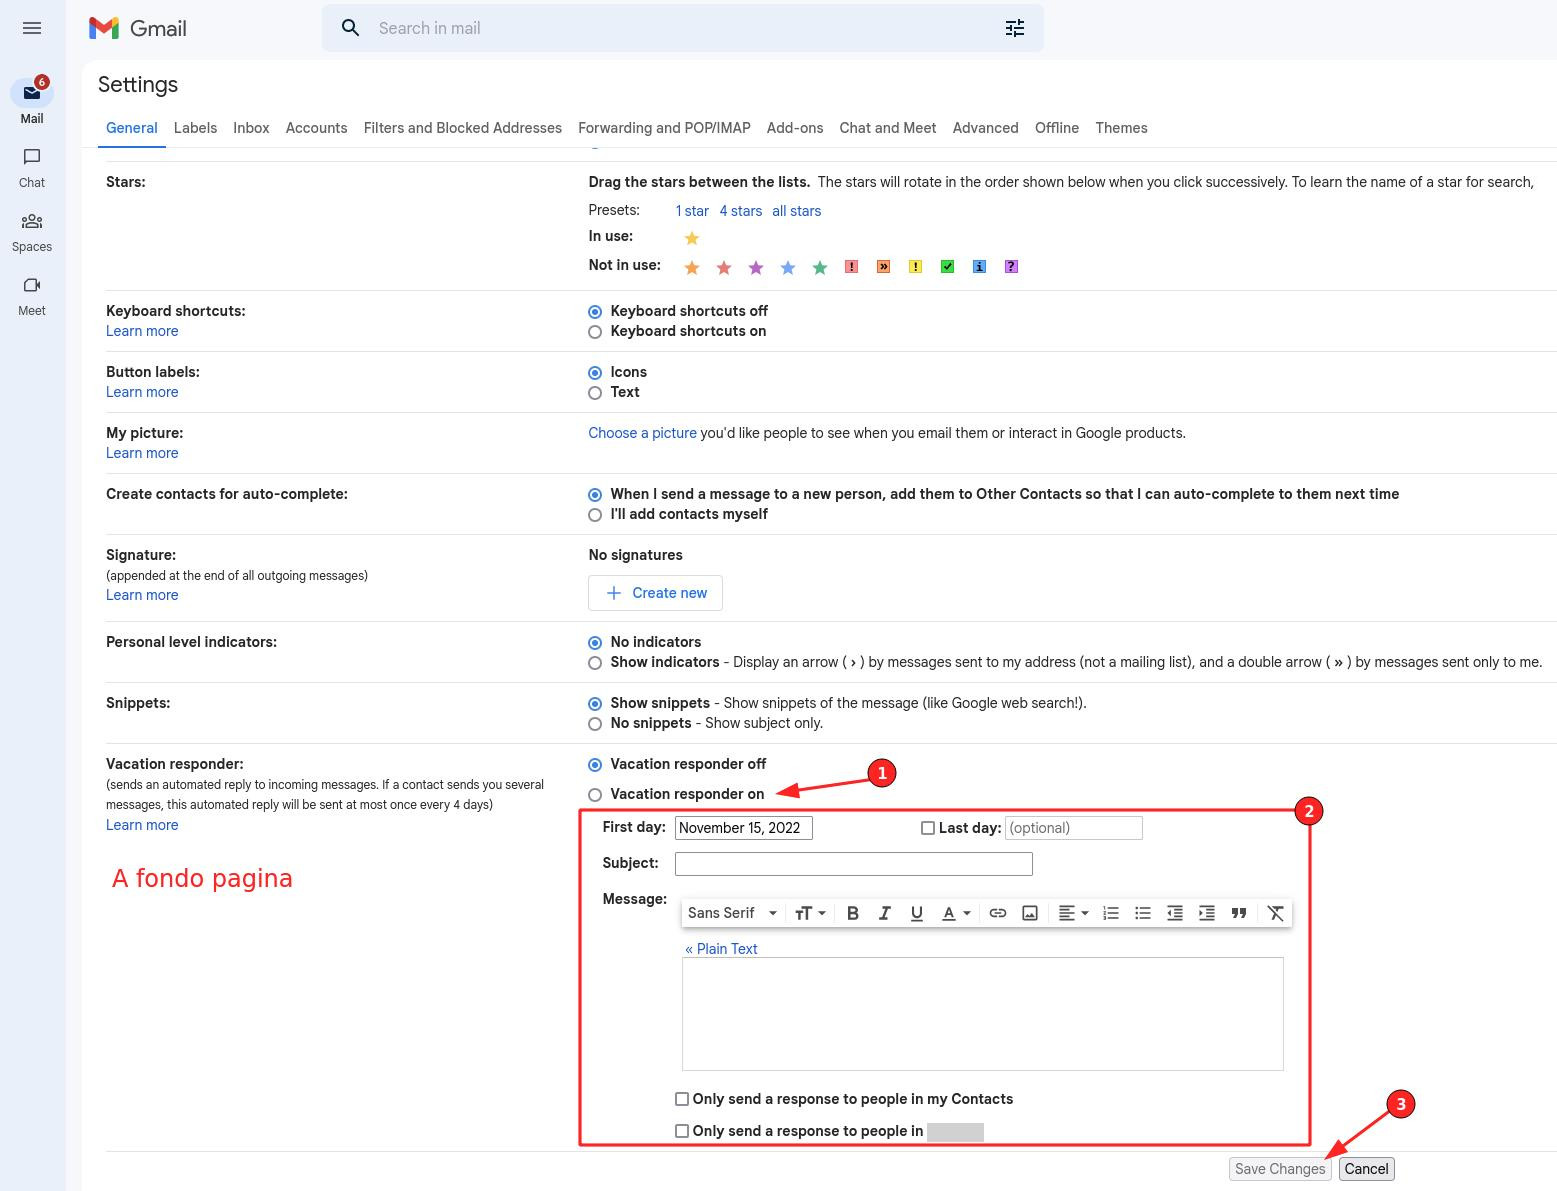The image size is (1557, 1191).
Task: Click Save Changes button
Action: [1280, 1169]
